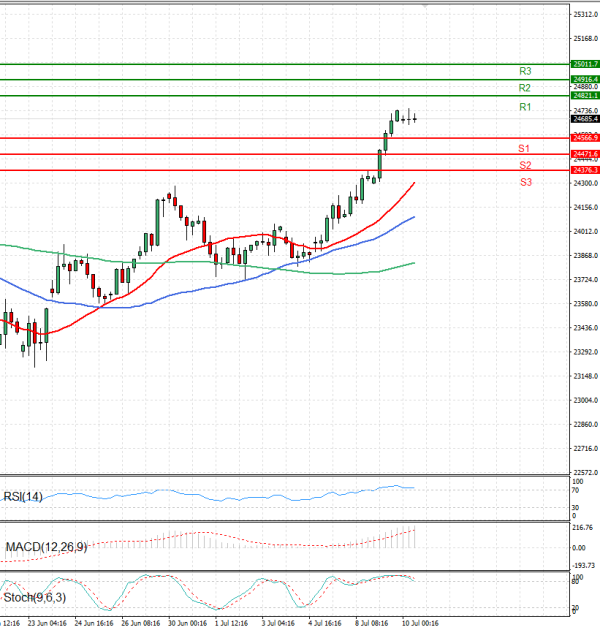Click the 10 Jul 00:16 time label
The width and height of the screenshot is (600, 630).
point(420,624)
